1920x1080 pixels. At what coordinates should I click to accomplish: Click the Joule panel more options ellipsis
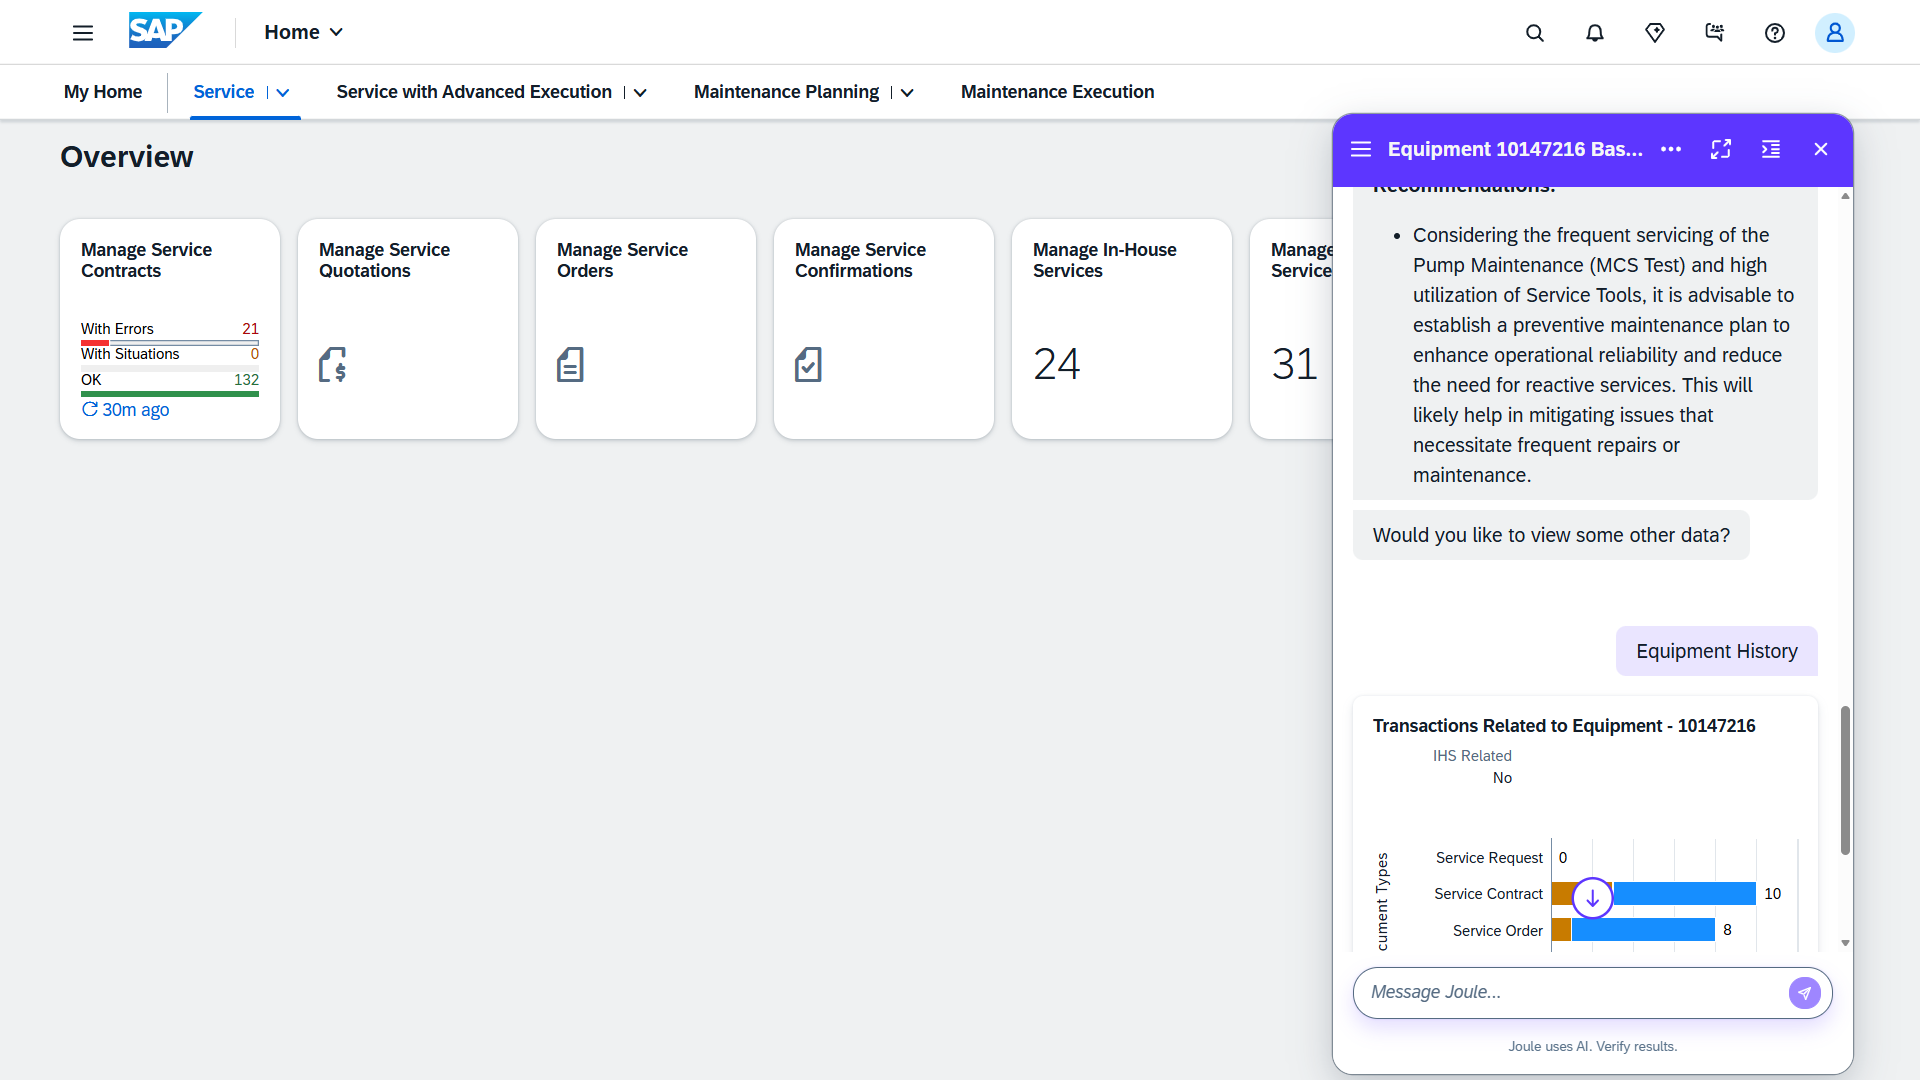tap(1671, 149)
